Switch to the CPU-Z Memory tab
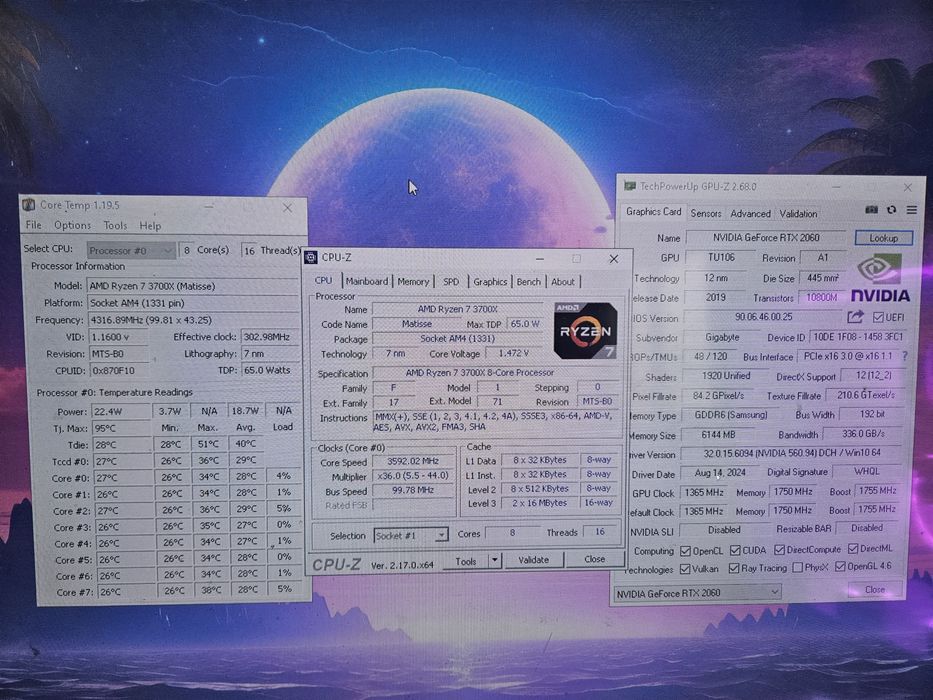 click(x=413, y=281)
